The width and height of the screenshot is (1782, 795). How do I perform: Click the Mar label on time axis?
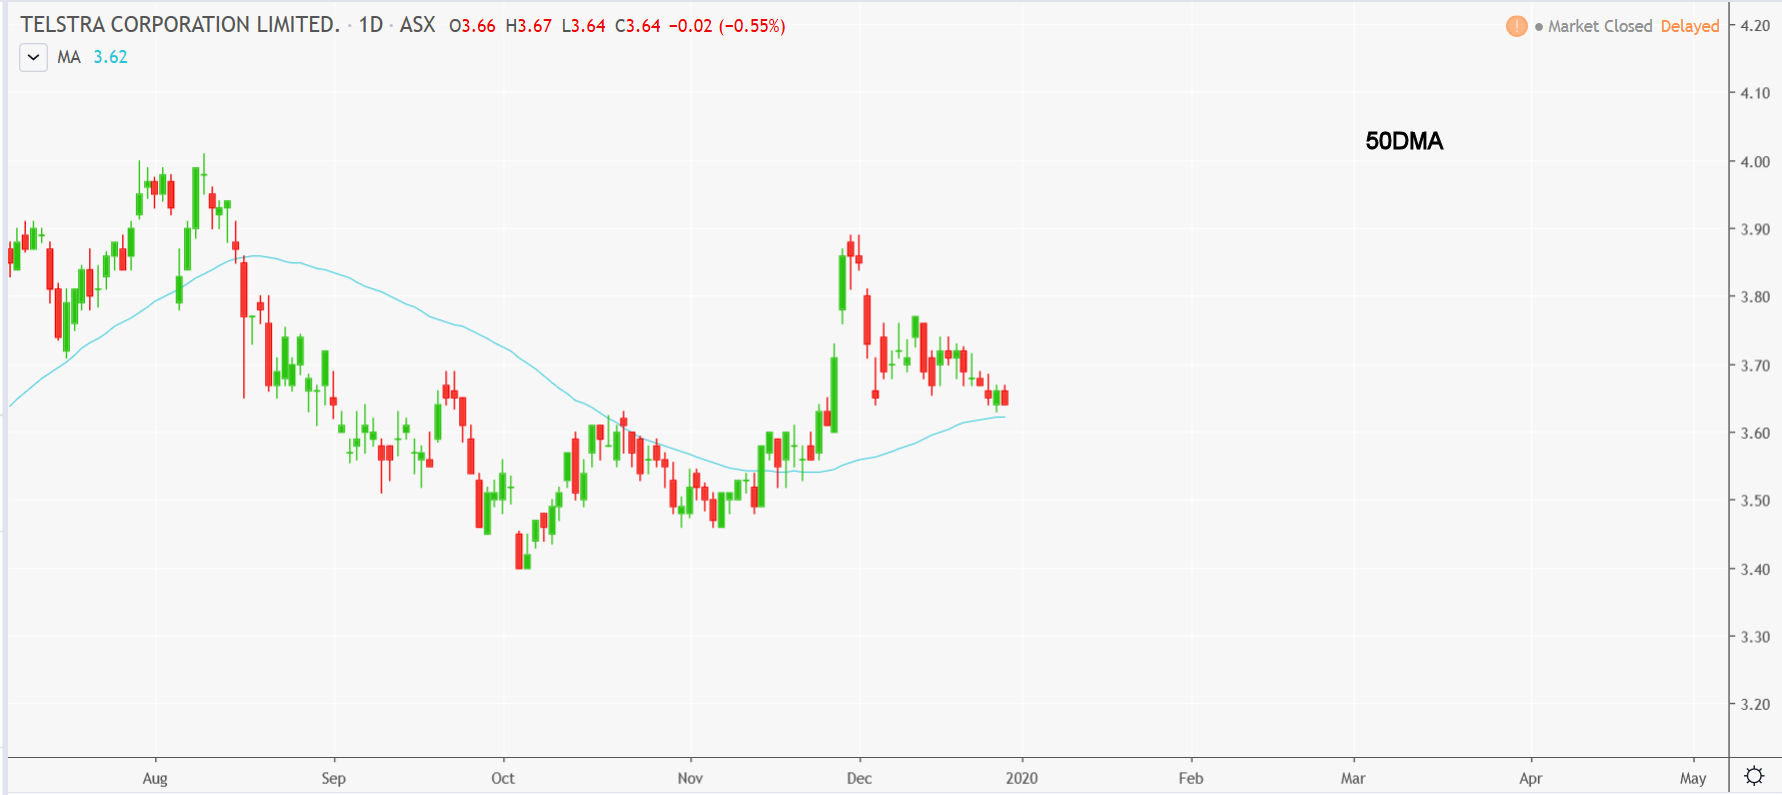tap(1353, 778)
